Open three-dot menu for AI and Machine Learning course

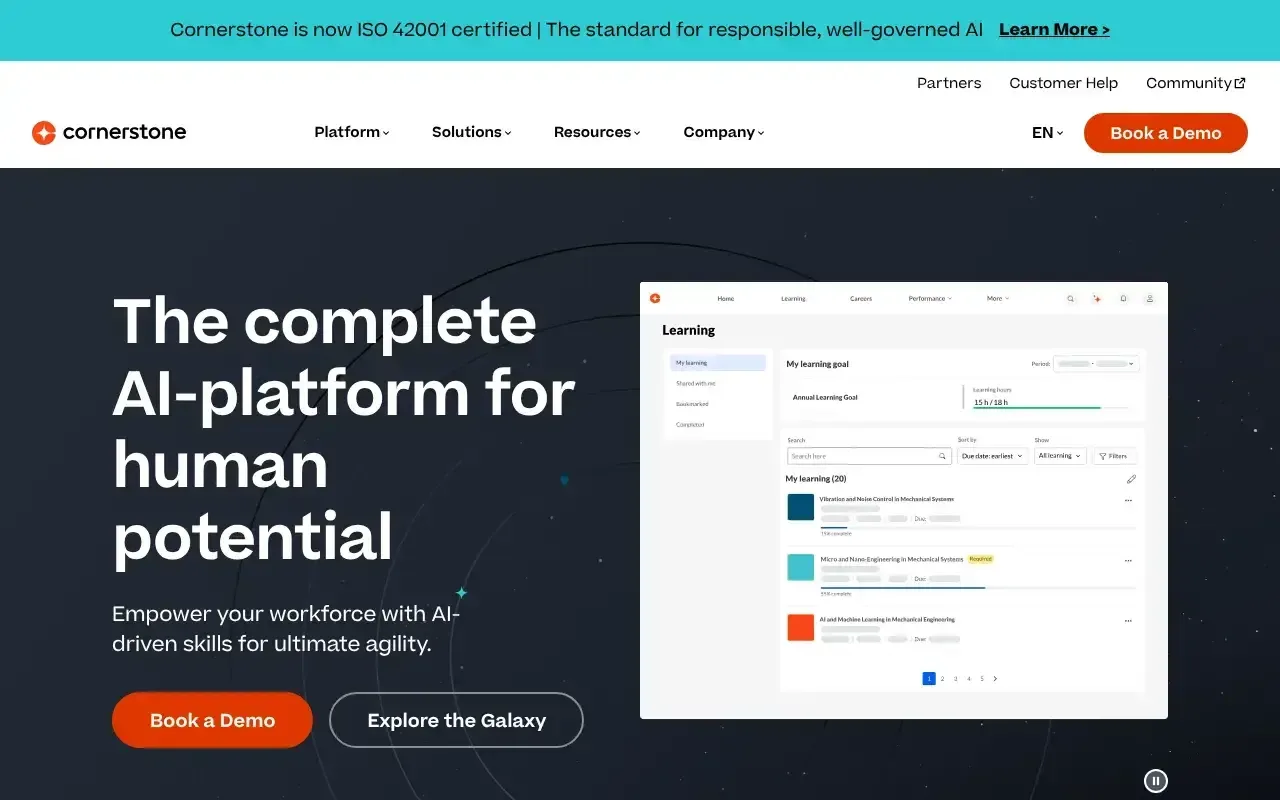pyautogui.click(x=1128, y=621)
